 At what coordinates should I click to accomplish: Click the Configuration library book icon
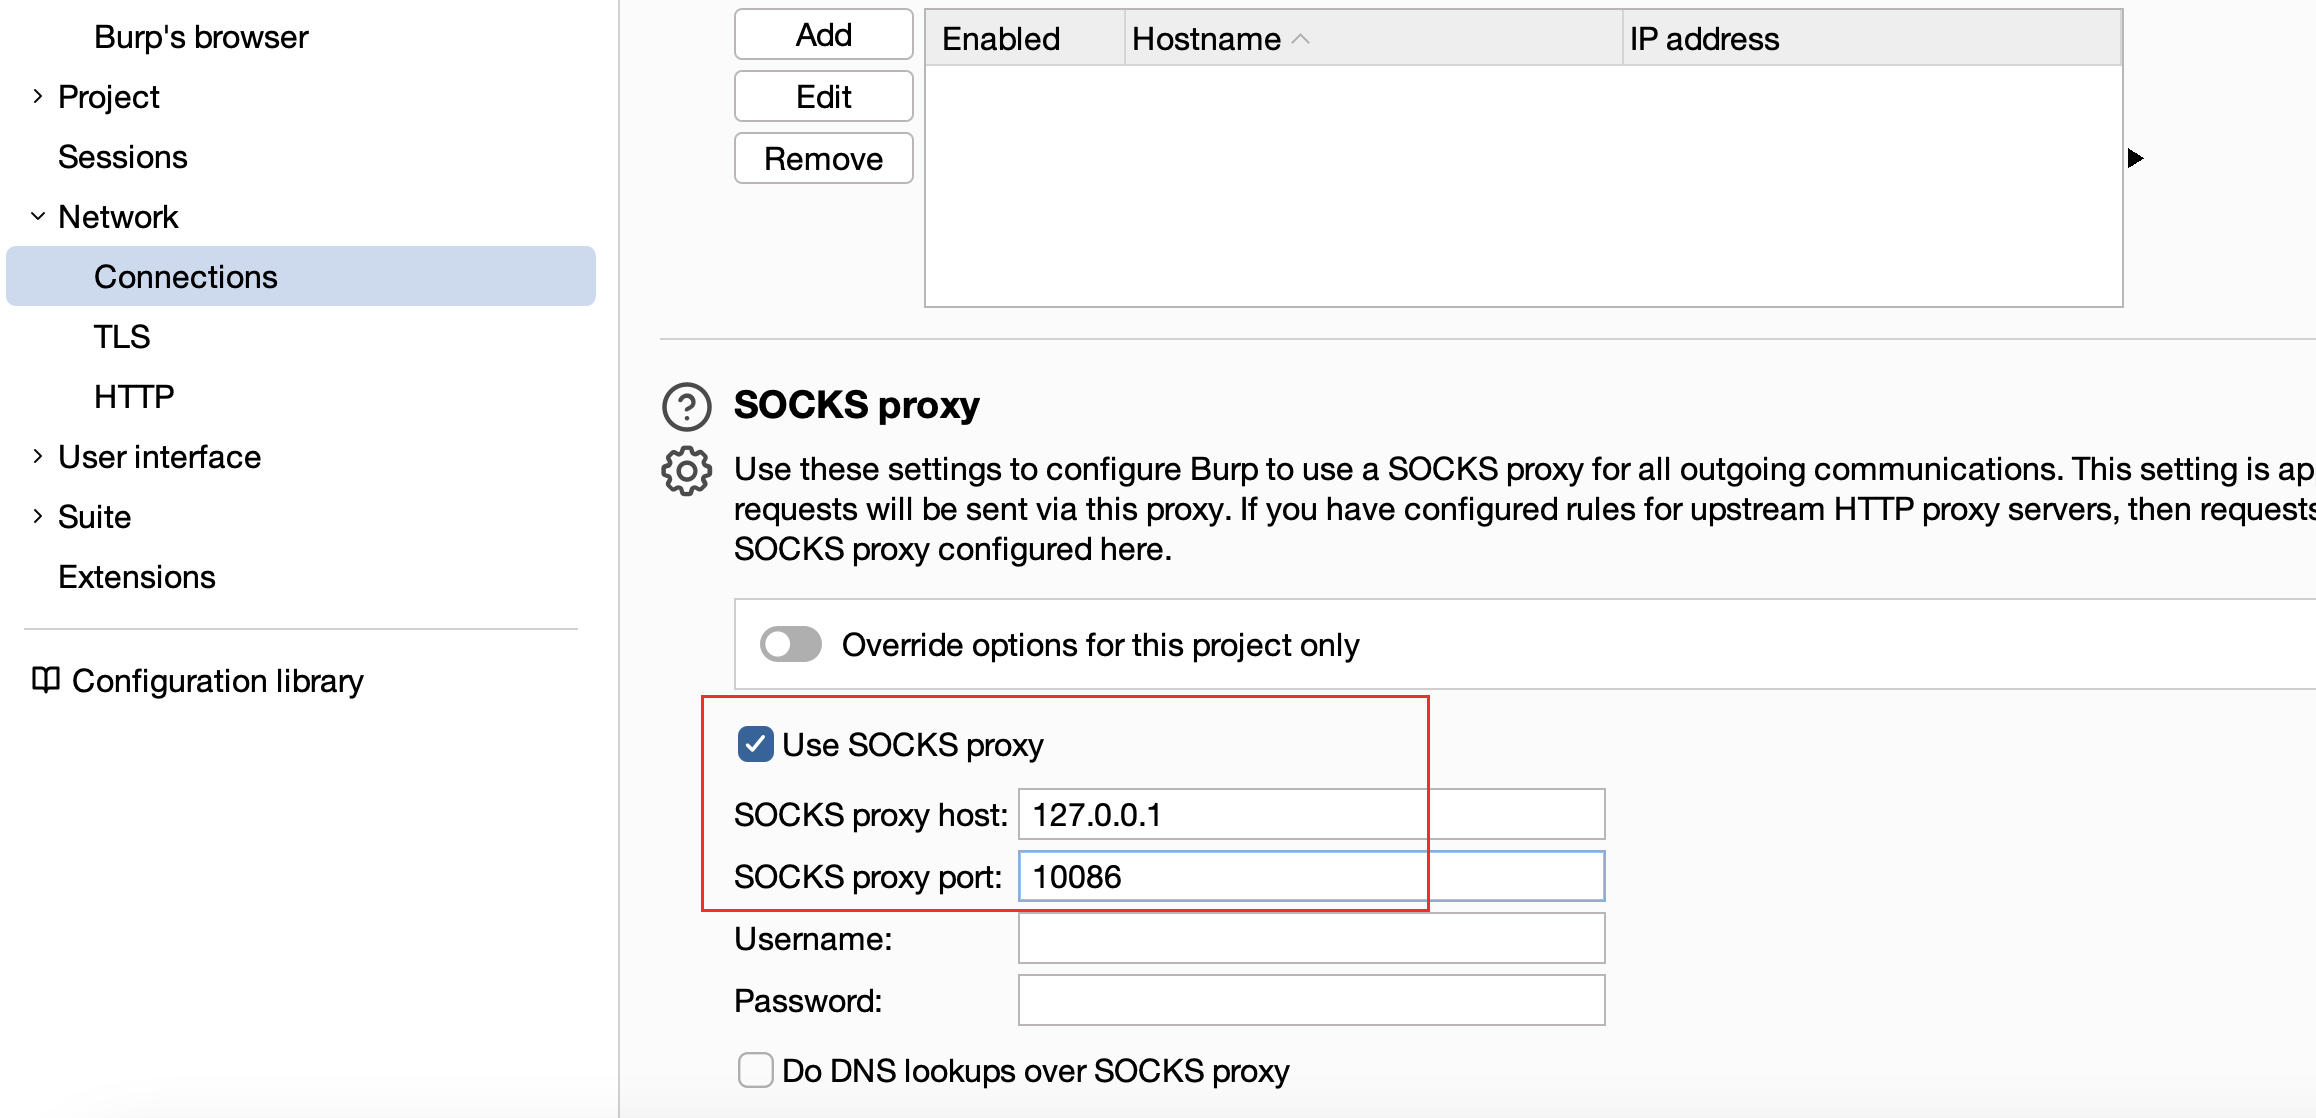tap(46, 680)
